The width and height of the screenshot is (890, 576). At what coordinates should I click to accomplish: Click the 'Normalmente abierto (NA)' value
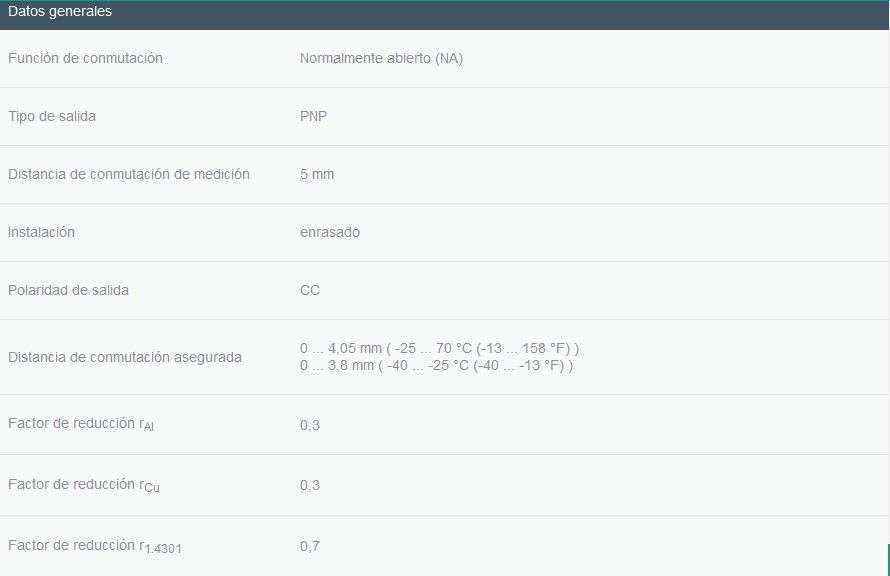381,58
